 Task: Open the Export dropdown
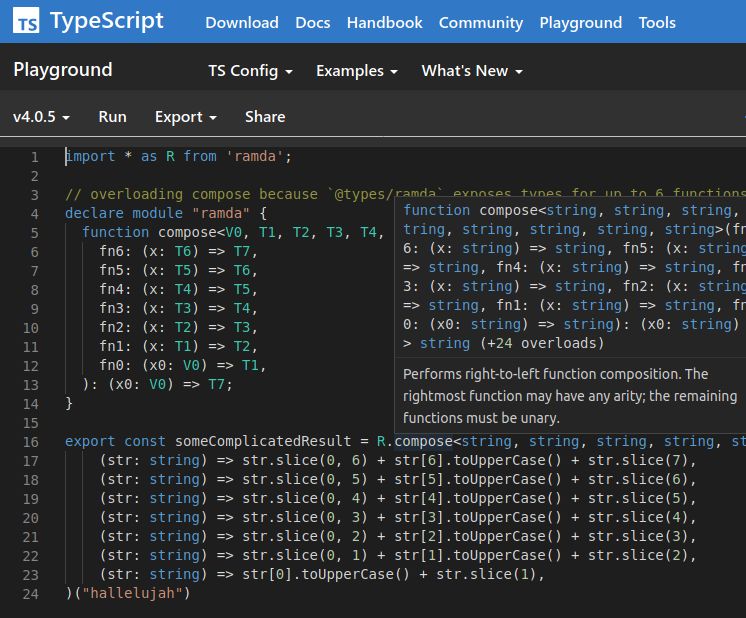186,117
